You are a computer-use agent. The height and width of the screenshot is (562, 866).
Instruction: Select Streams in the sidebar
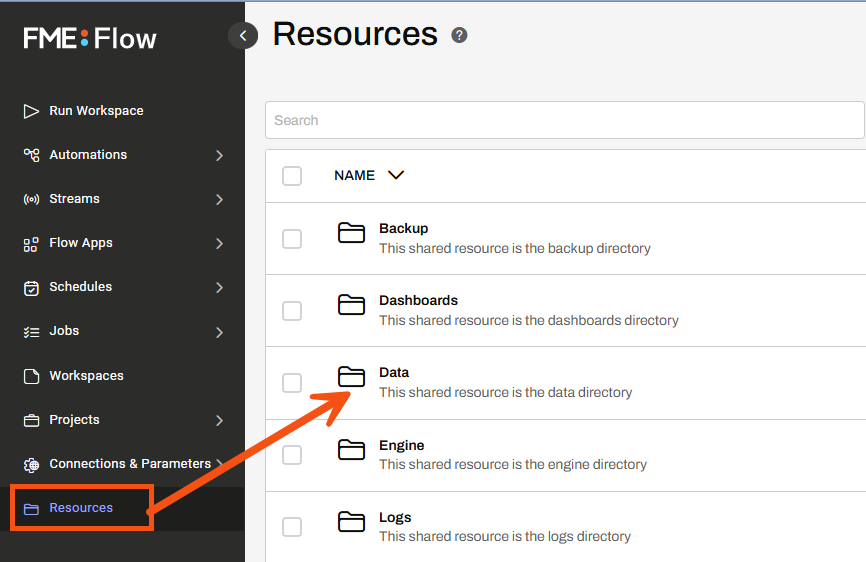(x=74, y=199)
